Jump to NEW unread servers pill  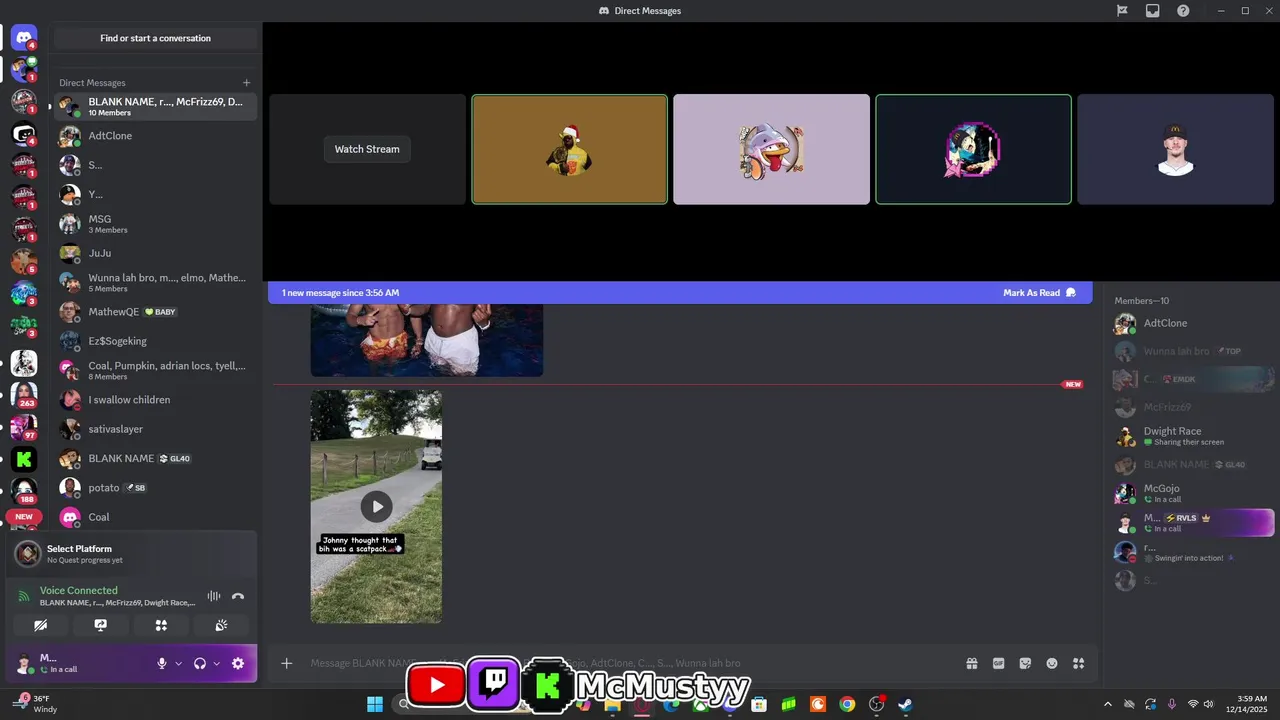click(x=24, y=517)
